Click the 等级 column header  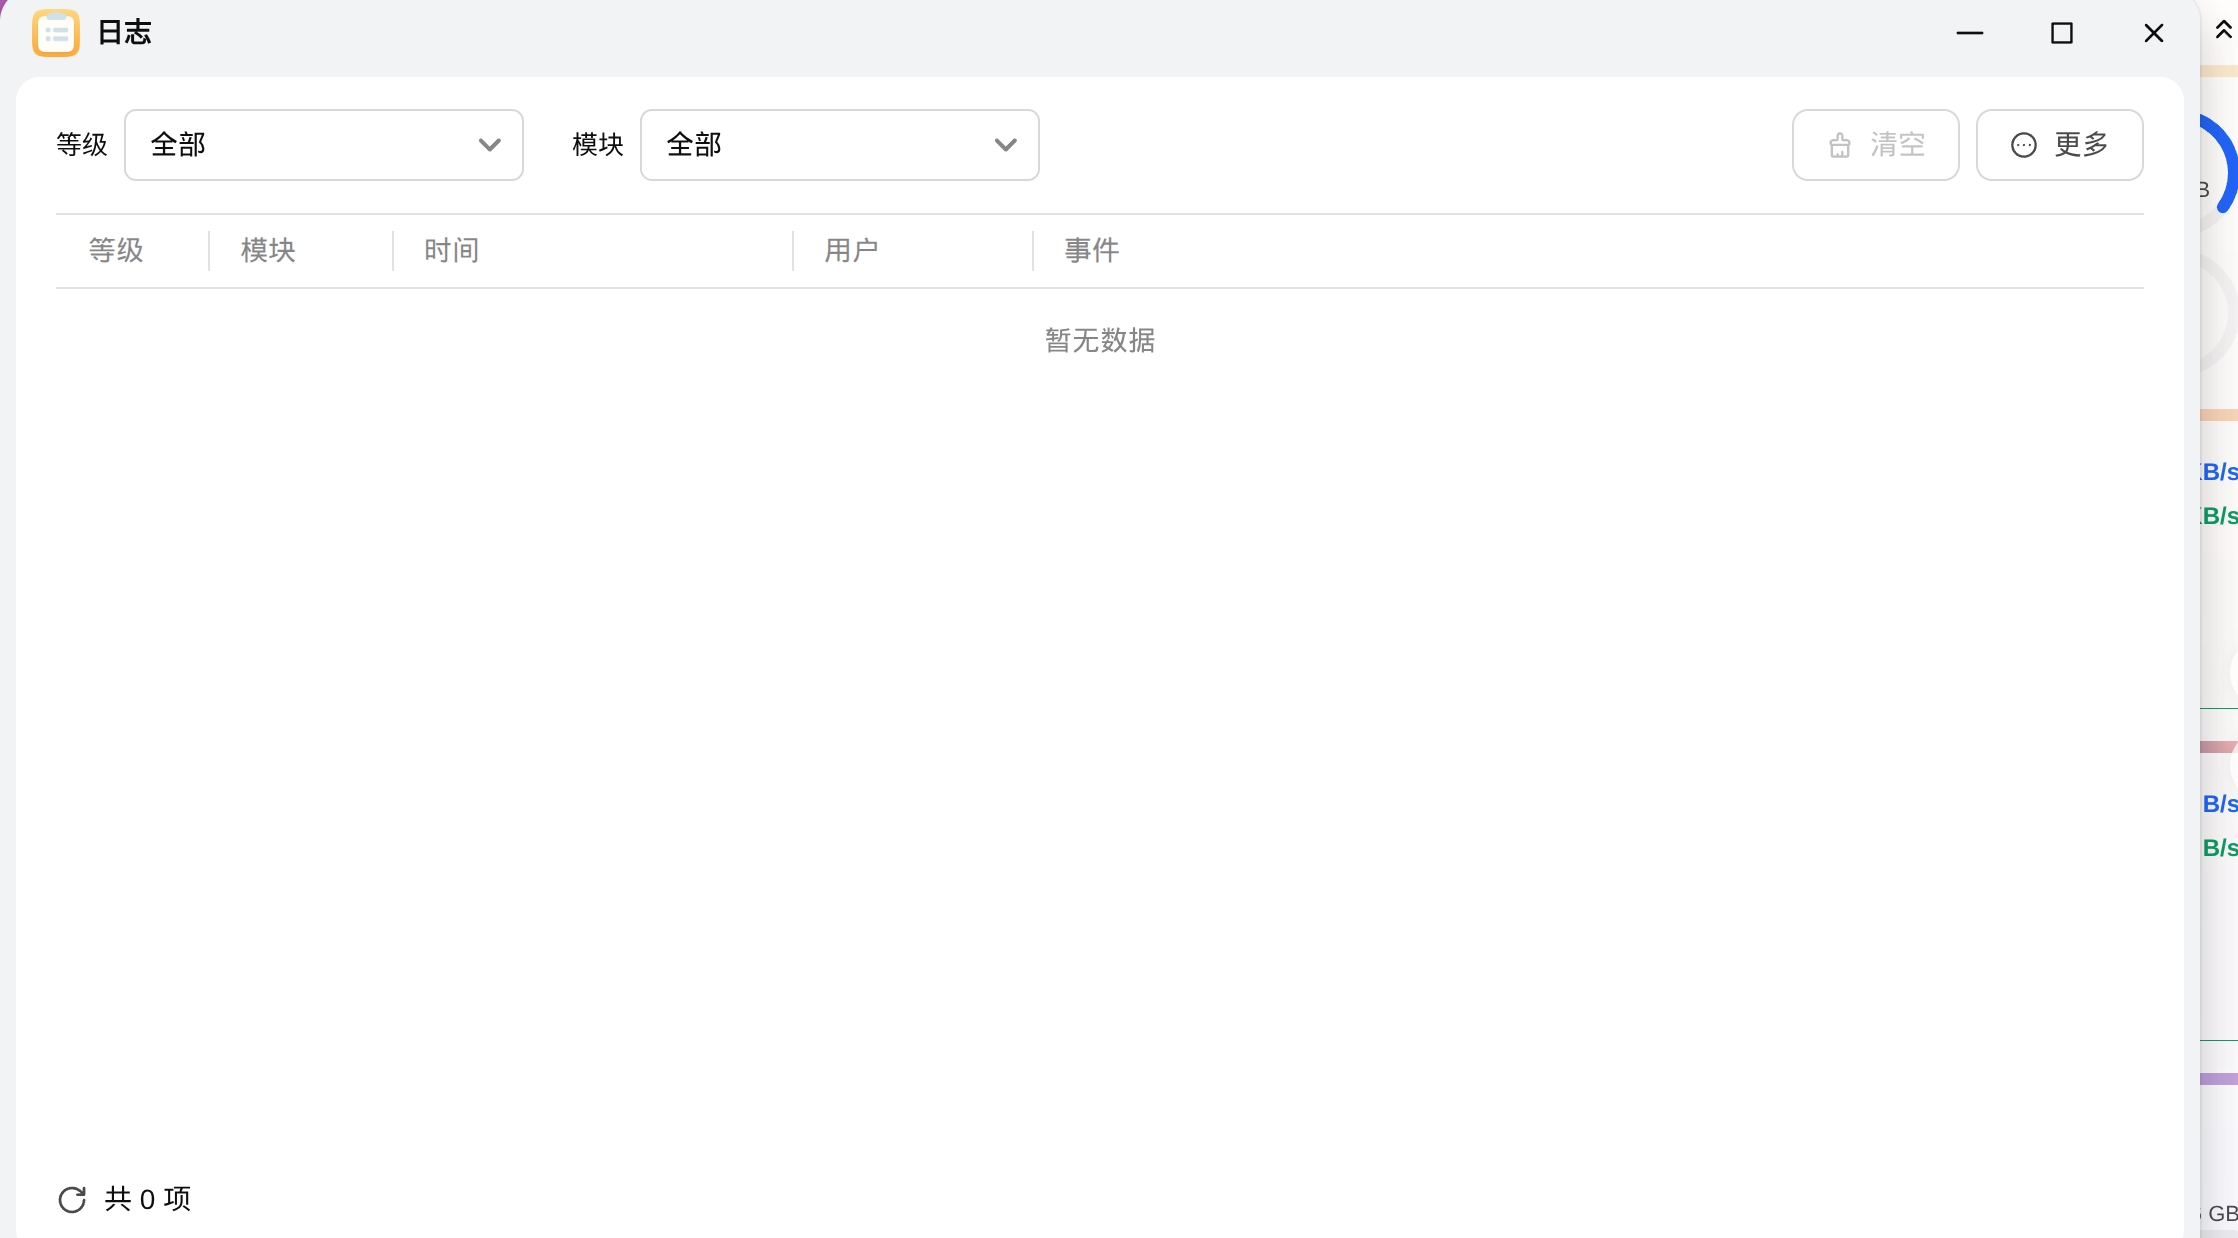tap(116, 250)
